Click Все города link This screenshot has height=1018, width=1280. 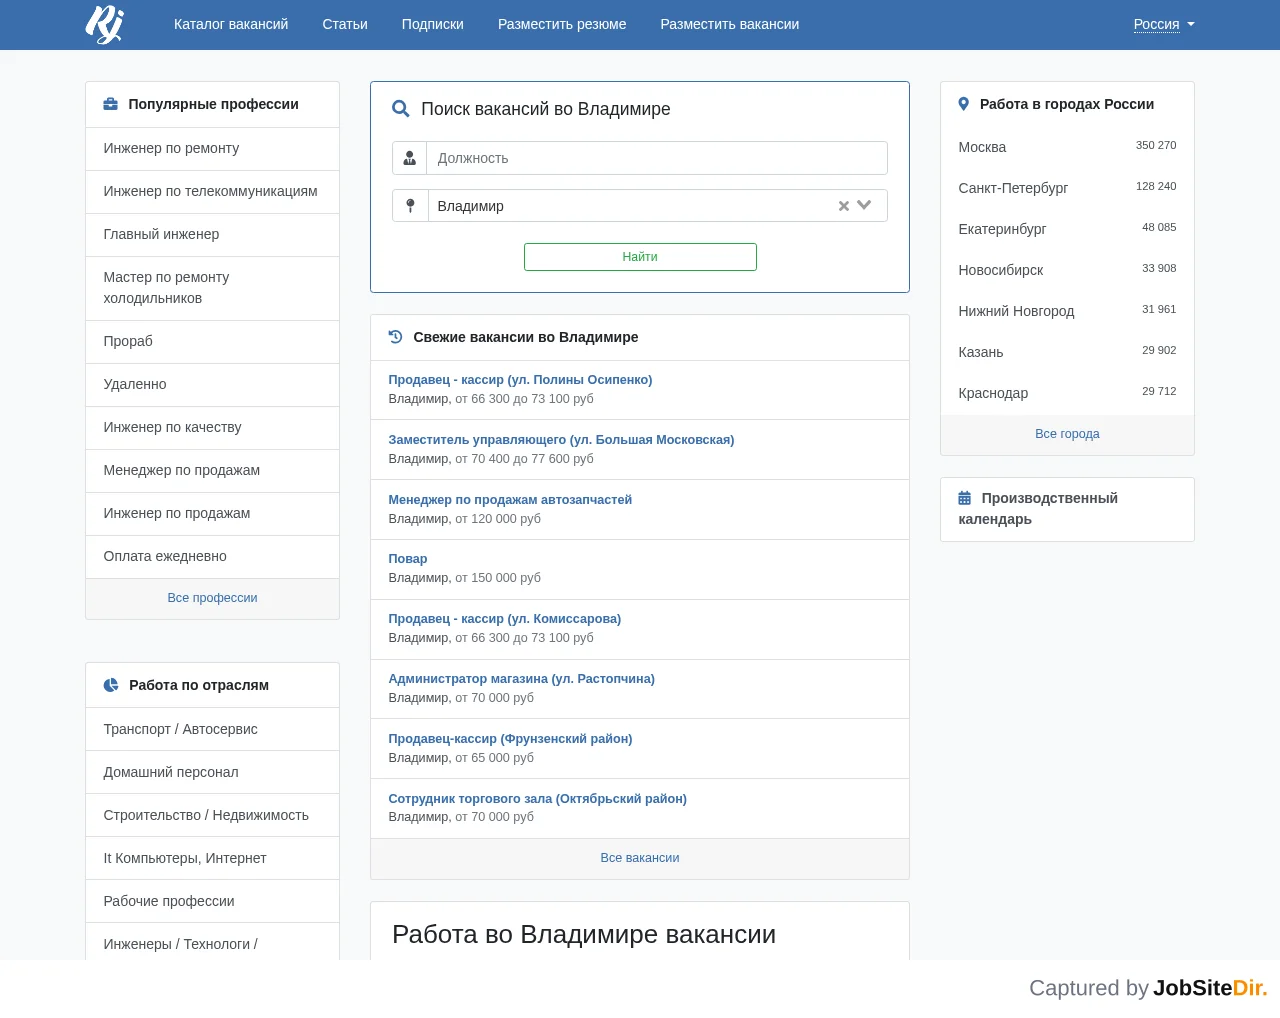[1067, 434]
